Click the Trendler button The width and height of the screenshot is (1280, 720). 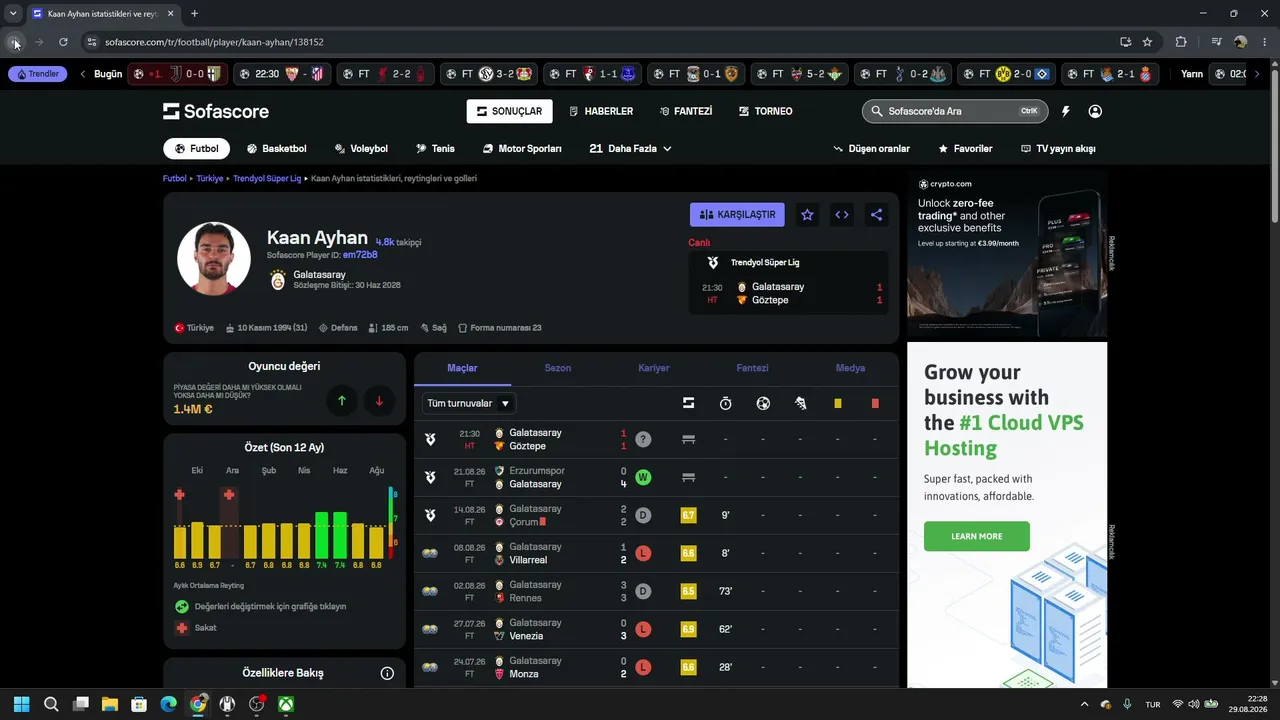tap(37, 74)
